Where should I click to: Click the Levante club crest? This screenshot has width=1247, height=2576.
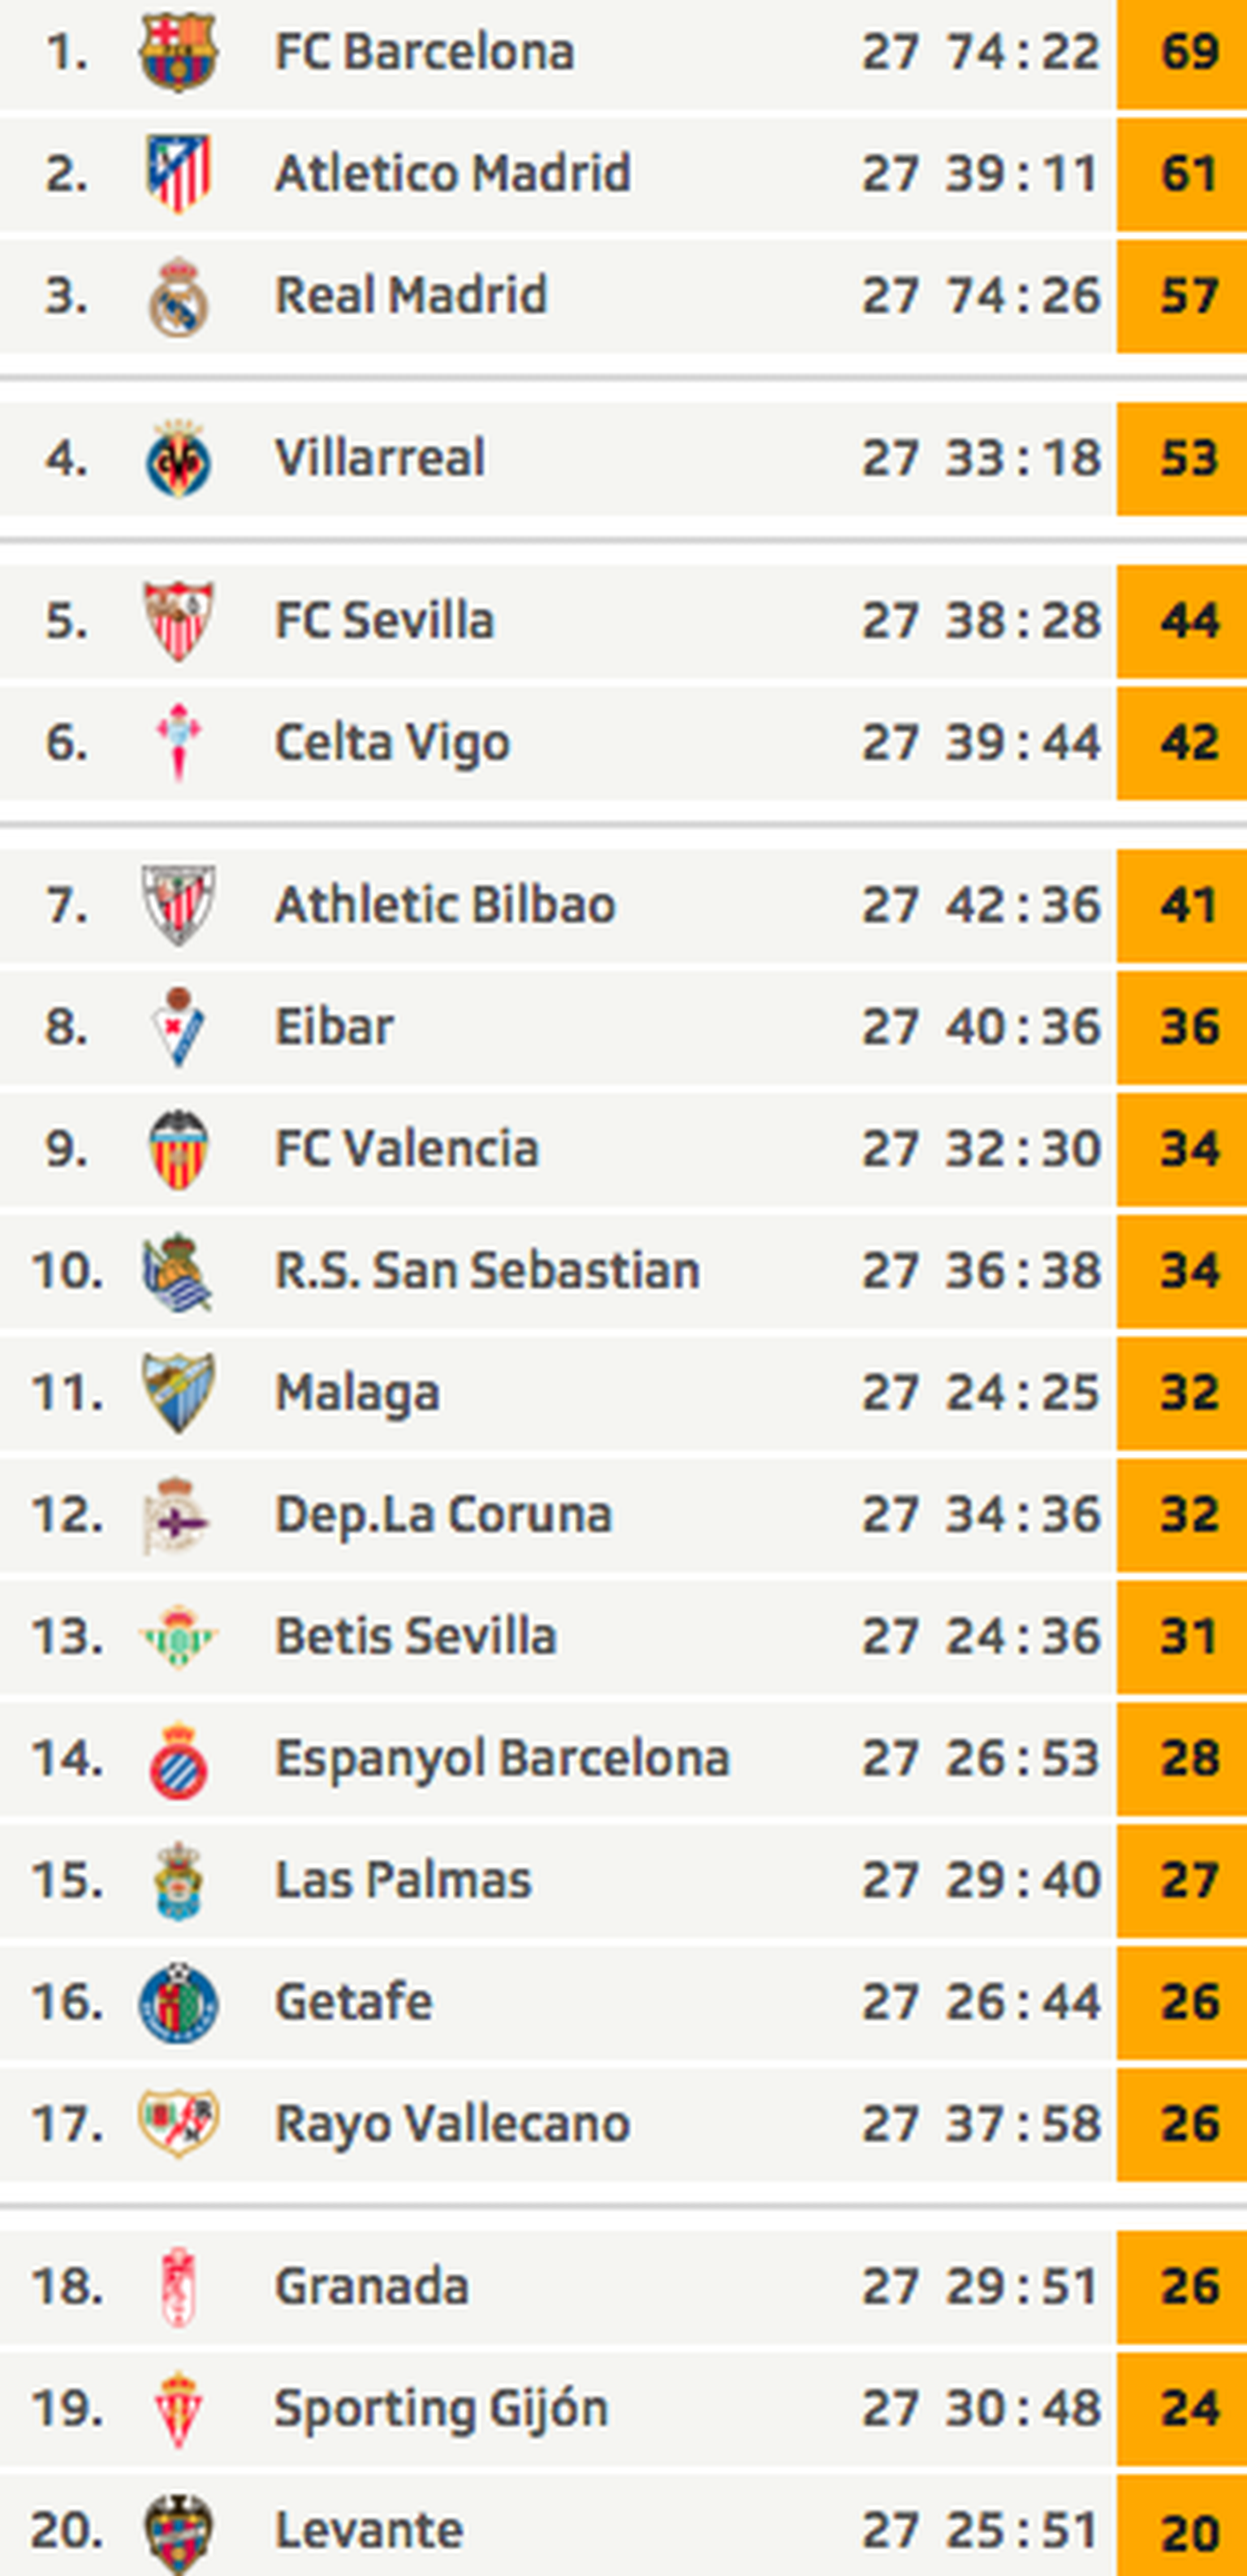click(x=178, y=2530)
